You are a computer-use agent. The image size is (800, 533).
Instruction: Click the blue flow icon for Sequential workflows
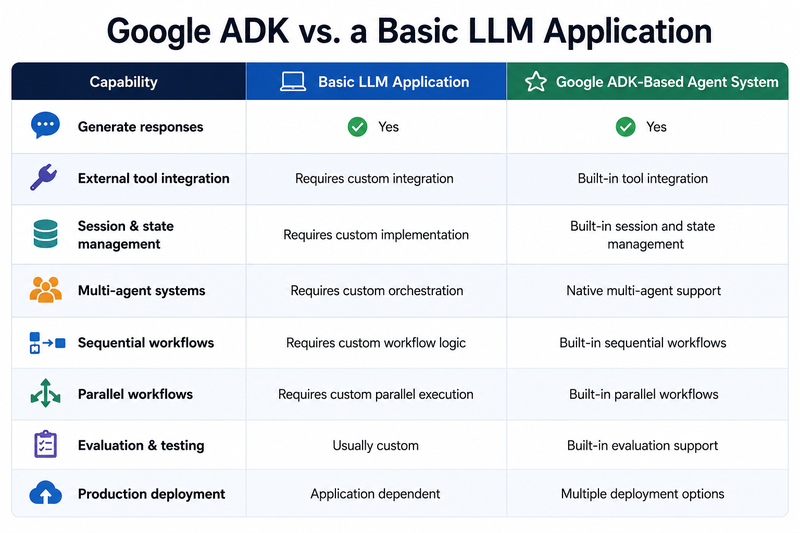pos(47,343)
